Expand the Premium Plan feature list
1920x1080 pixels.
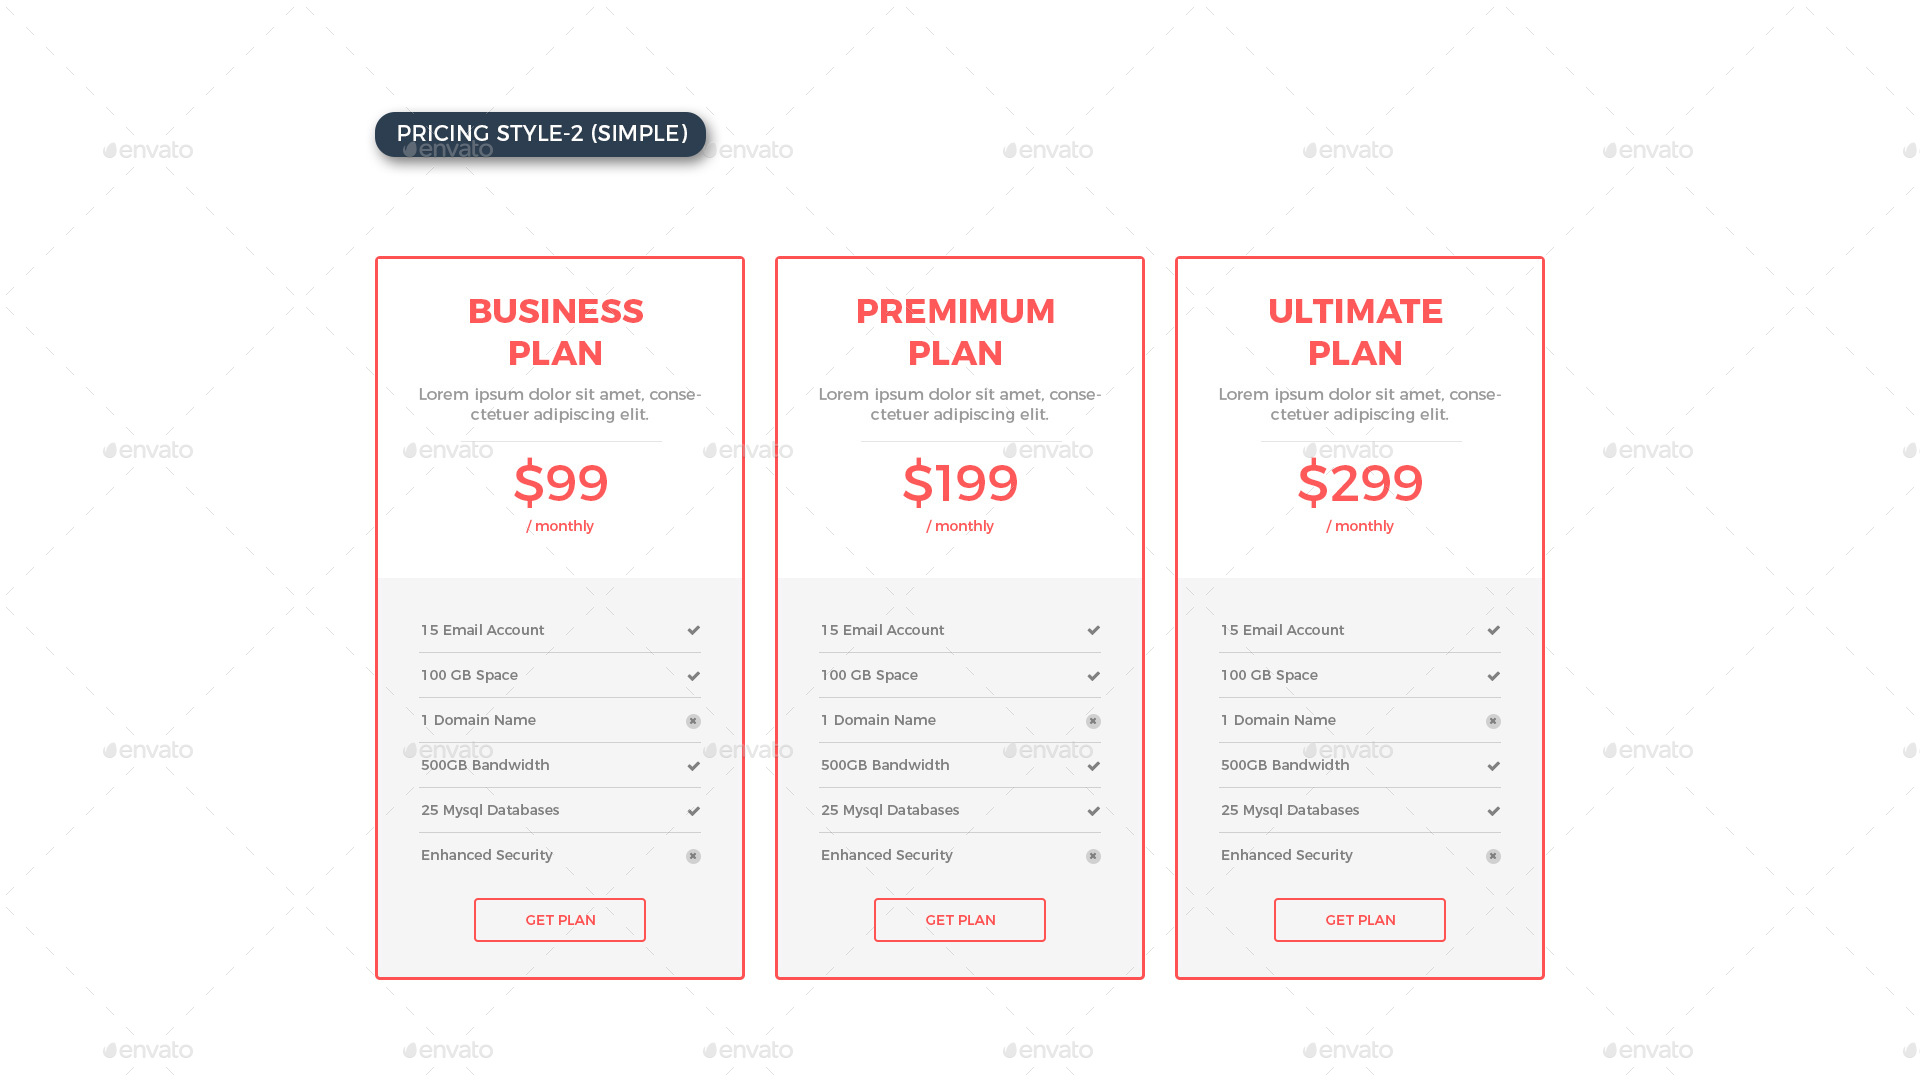coord(959,742)
